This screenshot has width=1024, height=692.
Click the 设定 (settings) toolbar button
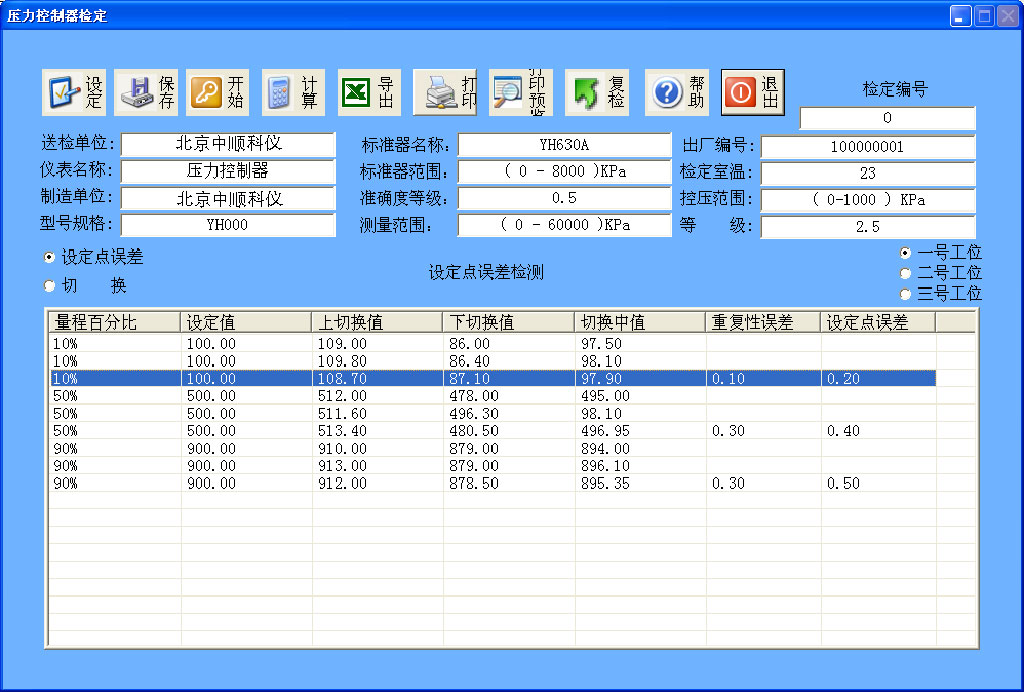point(74,93)
